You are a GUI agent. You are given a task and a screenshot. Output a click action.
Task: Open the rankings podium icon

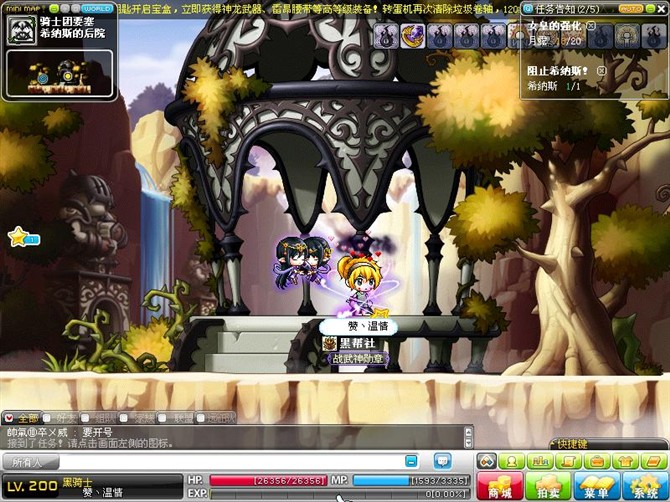coord(540,461)
